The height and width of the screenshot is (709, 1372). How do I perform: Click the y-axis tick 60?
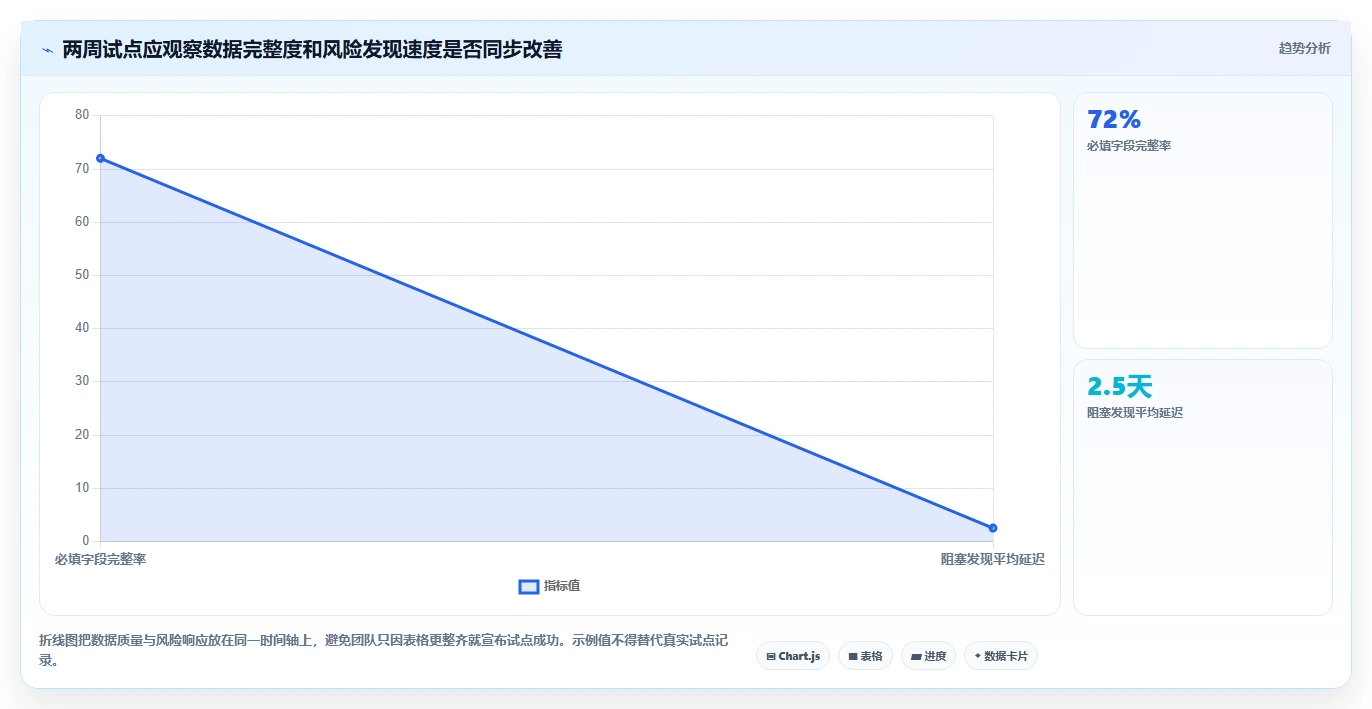82,222
